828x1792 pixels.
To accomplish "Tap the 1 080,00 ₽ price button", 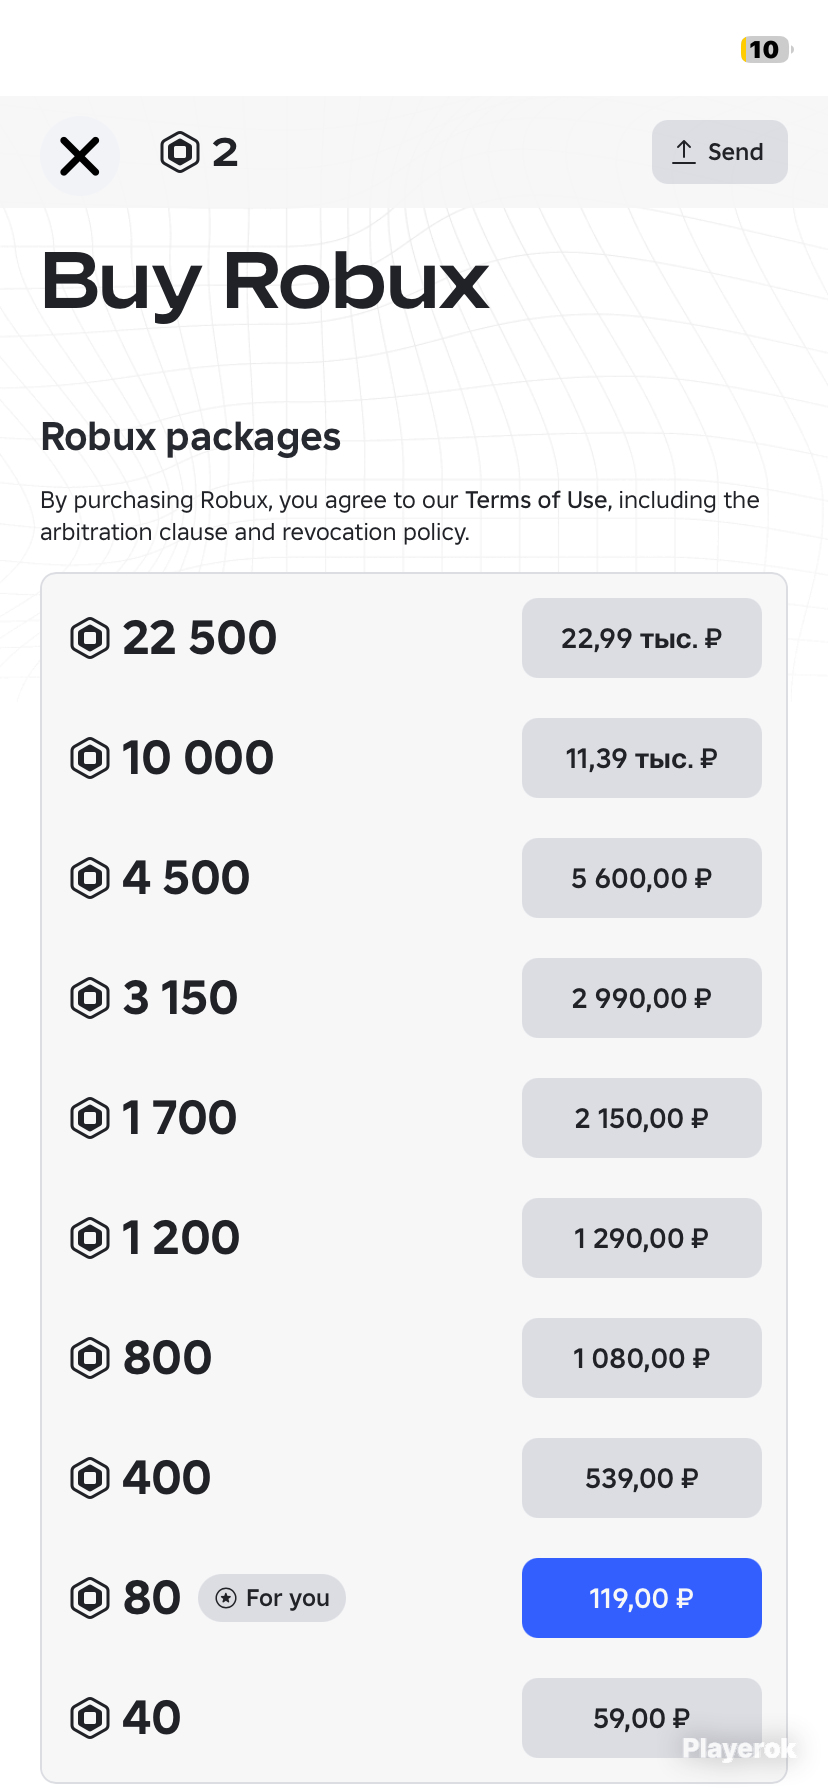I will pyautogui.click(x=642, y=1358).
